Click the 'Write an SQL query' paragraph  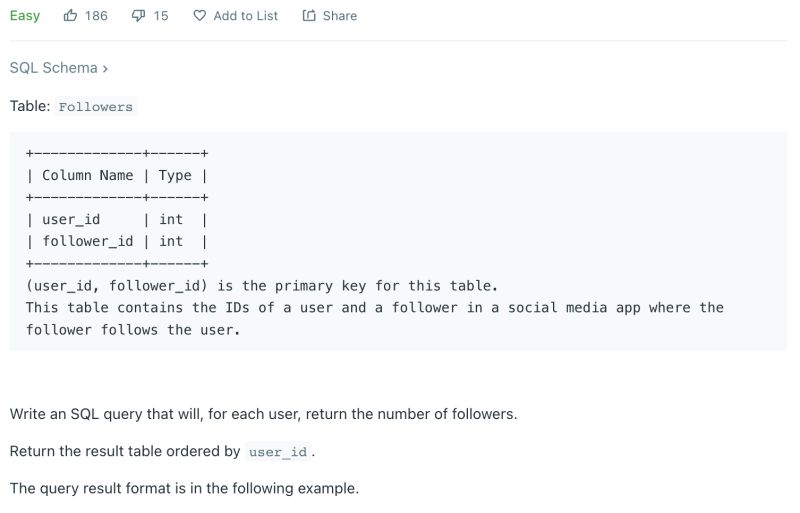[x=263, y=414]
